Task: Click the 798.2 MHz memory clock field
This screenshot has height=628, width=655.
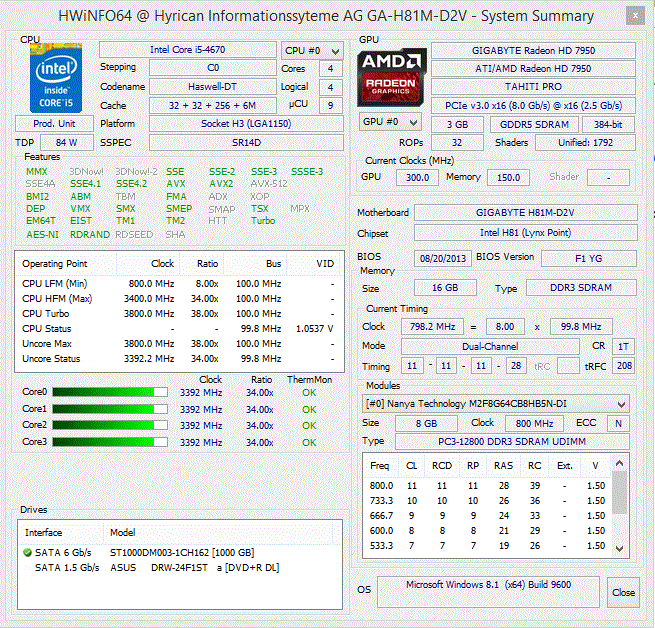Action: (432, 326)
